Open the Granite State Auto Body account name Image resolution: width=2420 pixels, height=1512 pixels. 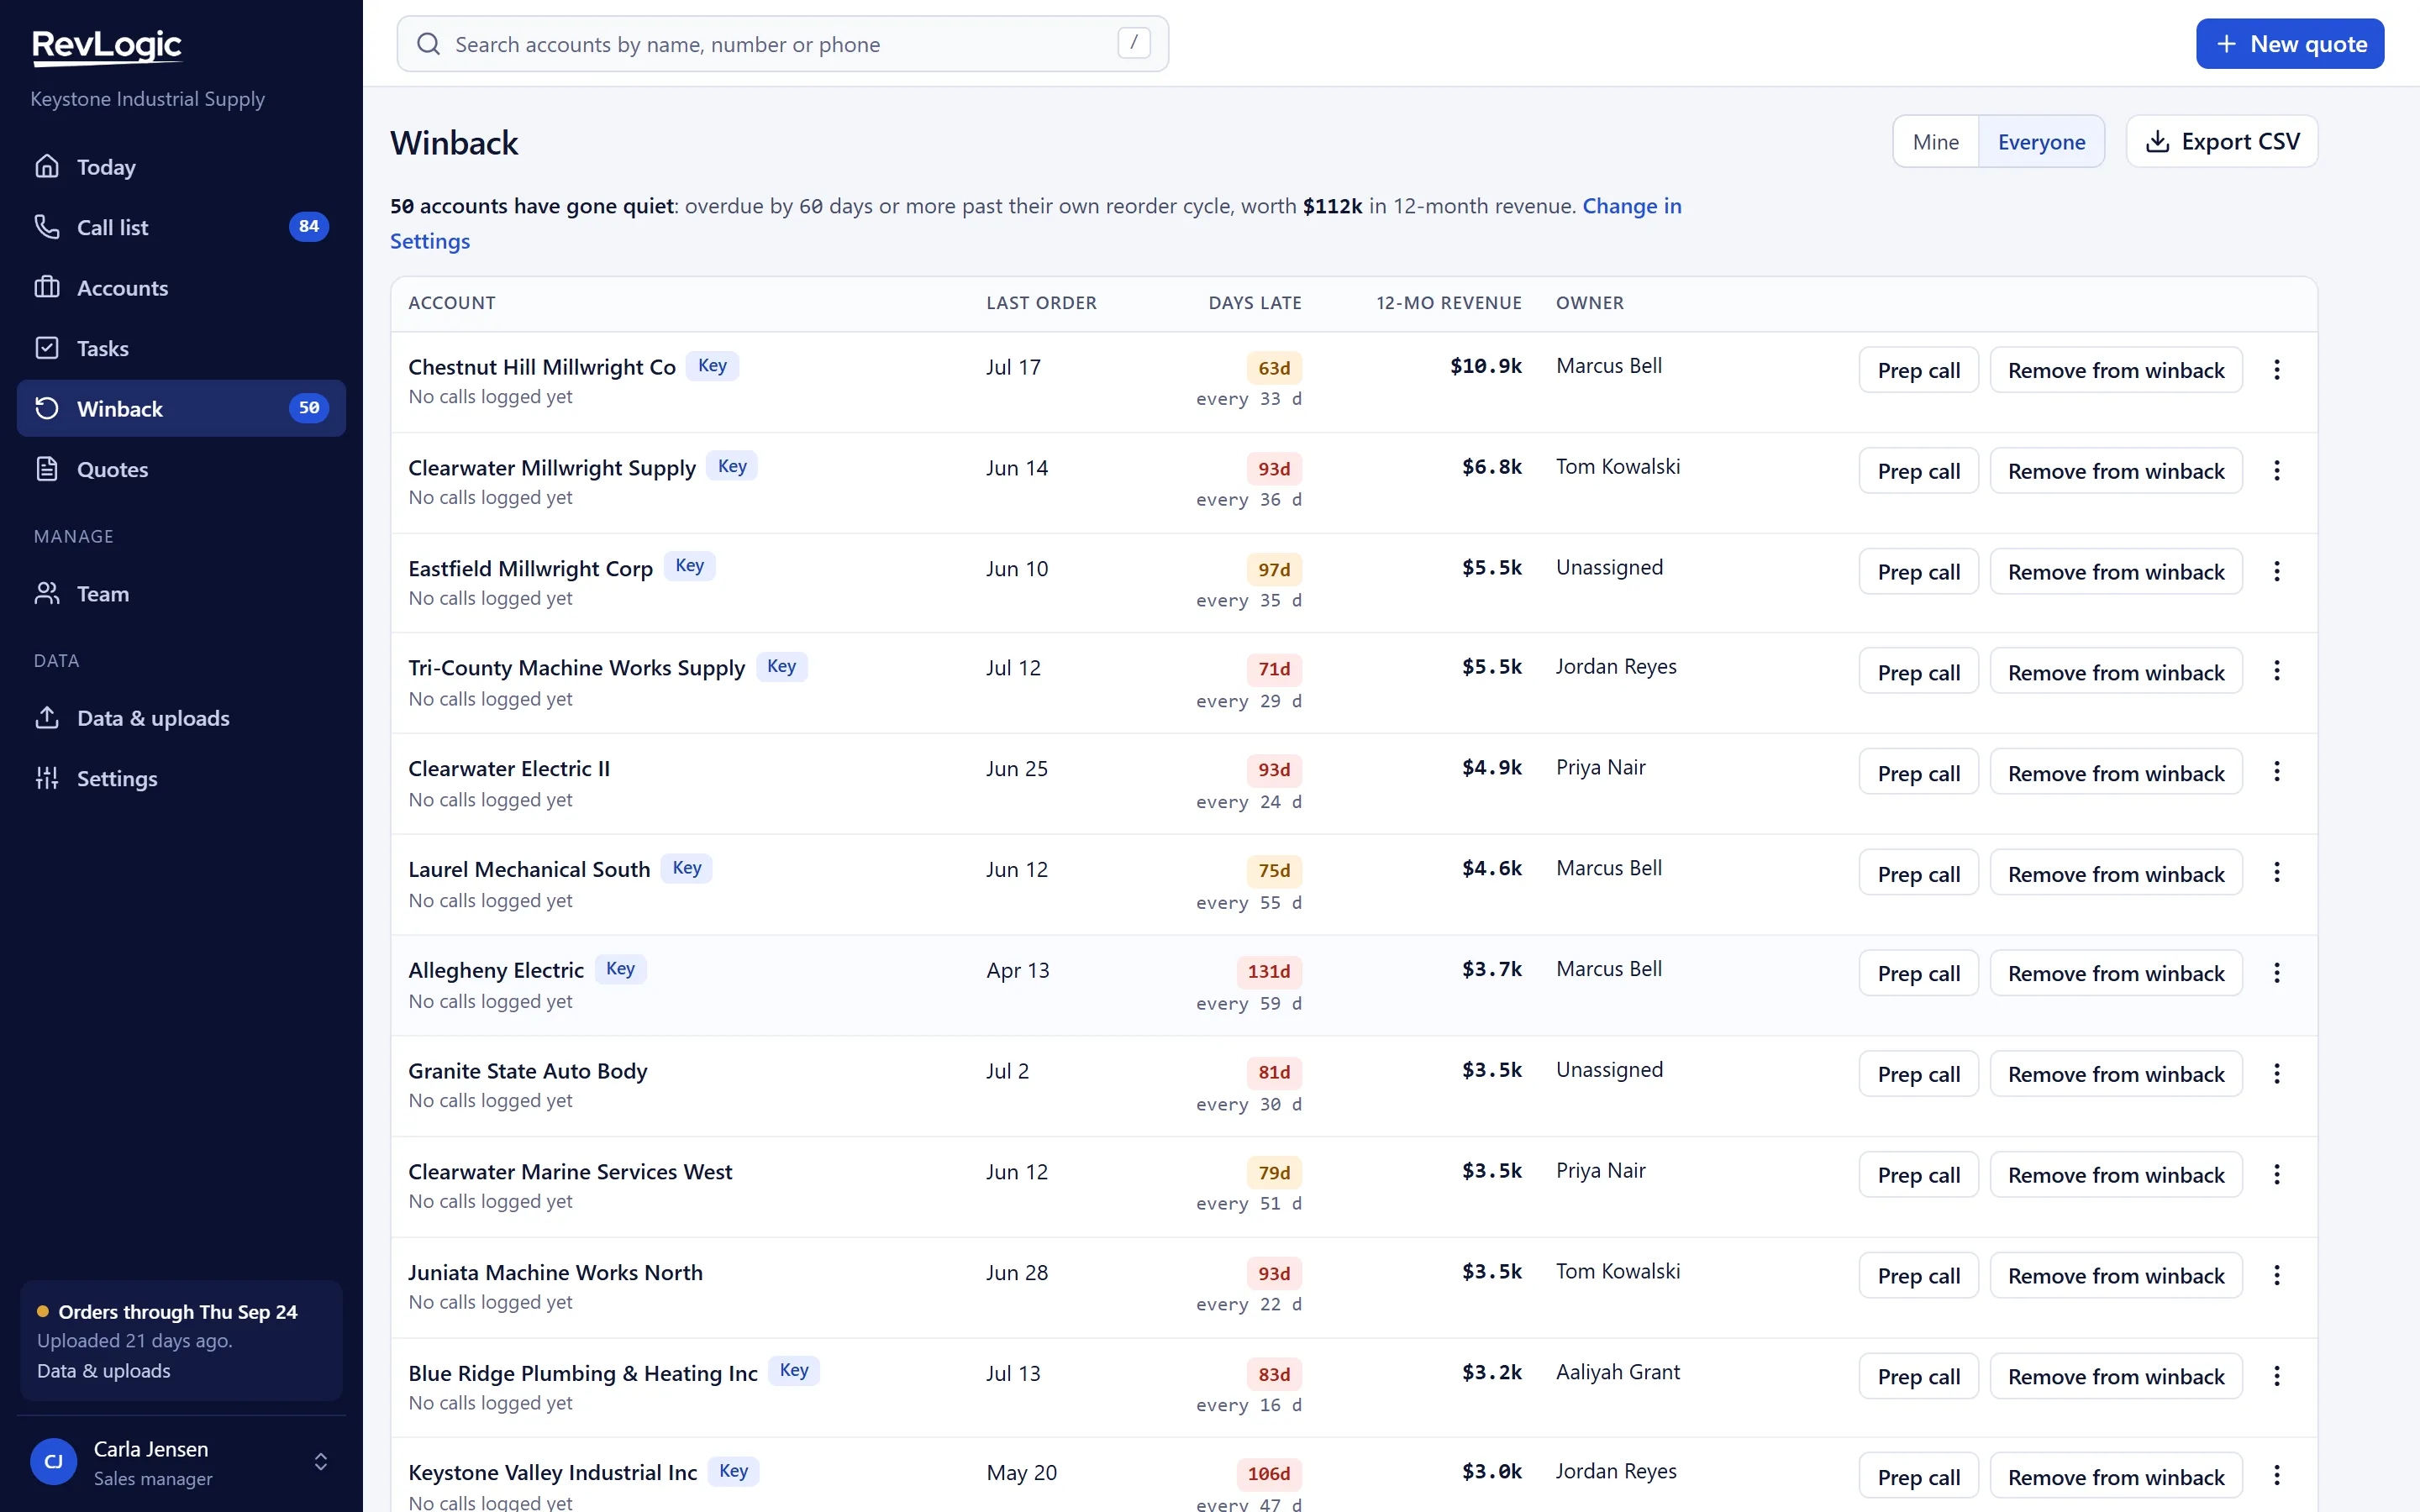click(527, 1071)
